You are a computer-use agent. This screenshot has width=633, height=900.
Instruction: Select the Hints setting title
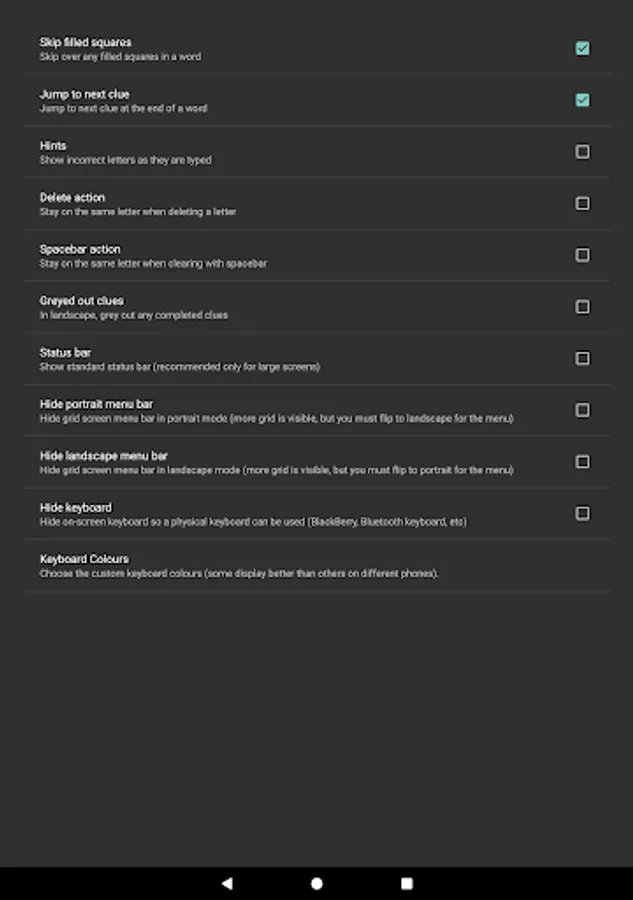tap(53, 146)
